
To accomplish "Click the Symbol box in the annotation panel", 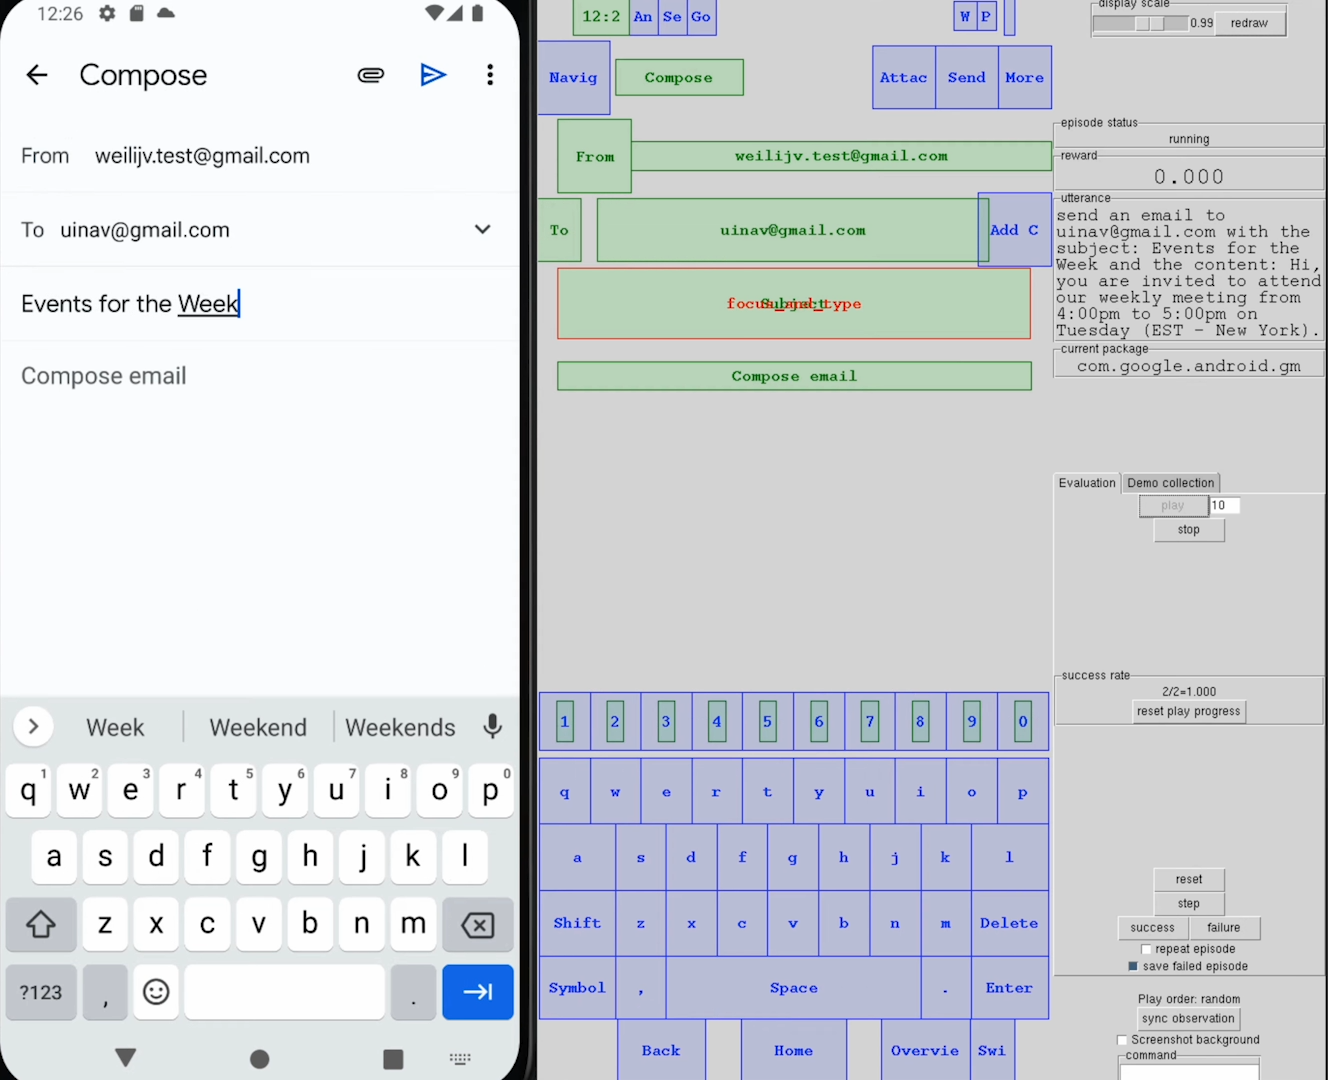I will (x=578, y=988).
